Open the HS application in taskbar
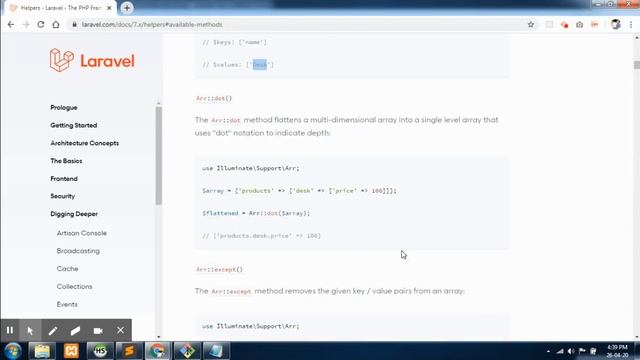This screenshot has width=640, height=360. click(100, 351)
